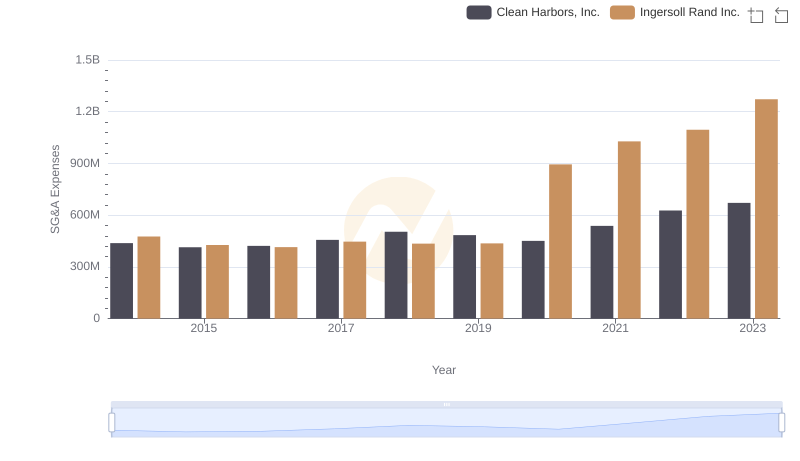Click the Clean Harbors bar for 2014

[121, 281]
